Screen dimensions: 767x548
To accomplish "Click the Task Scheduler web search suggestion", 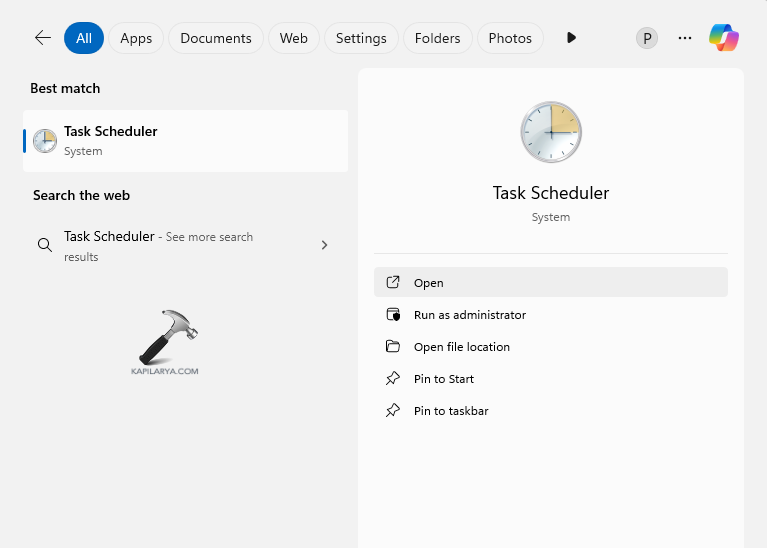I will tap(160, 245).
